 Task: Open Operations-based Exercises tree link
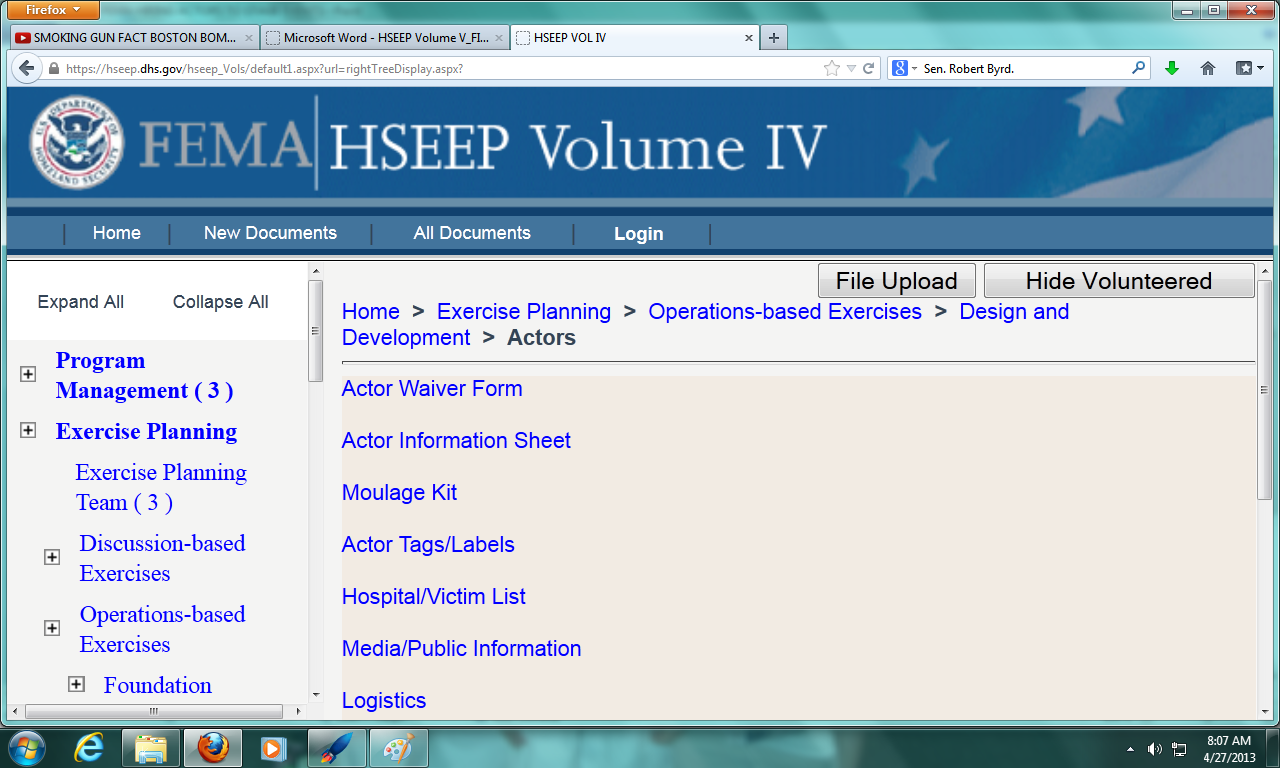pyautogui.click(x=162, y=629)
